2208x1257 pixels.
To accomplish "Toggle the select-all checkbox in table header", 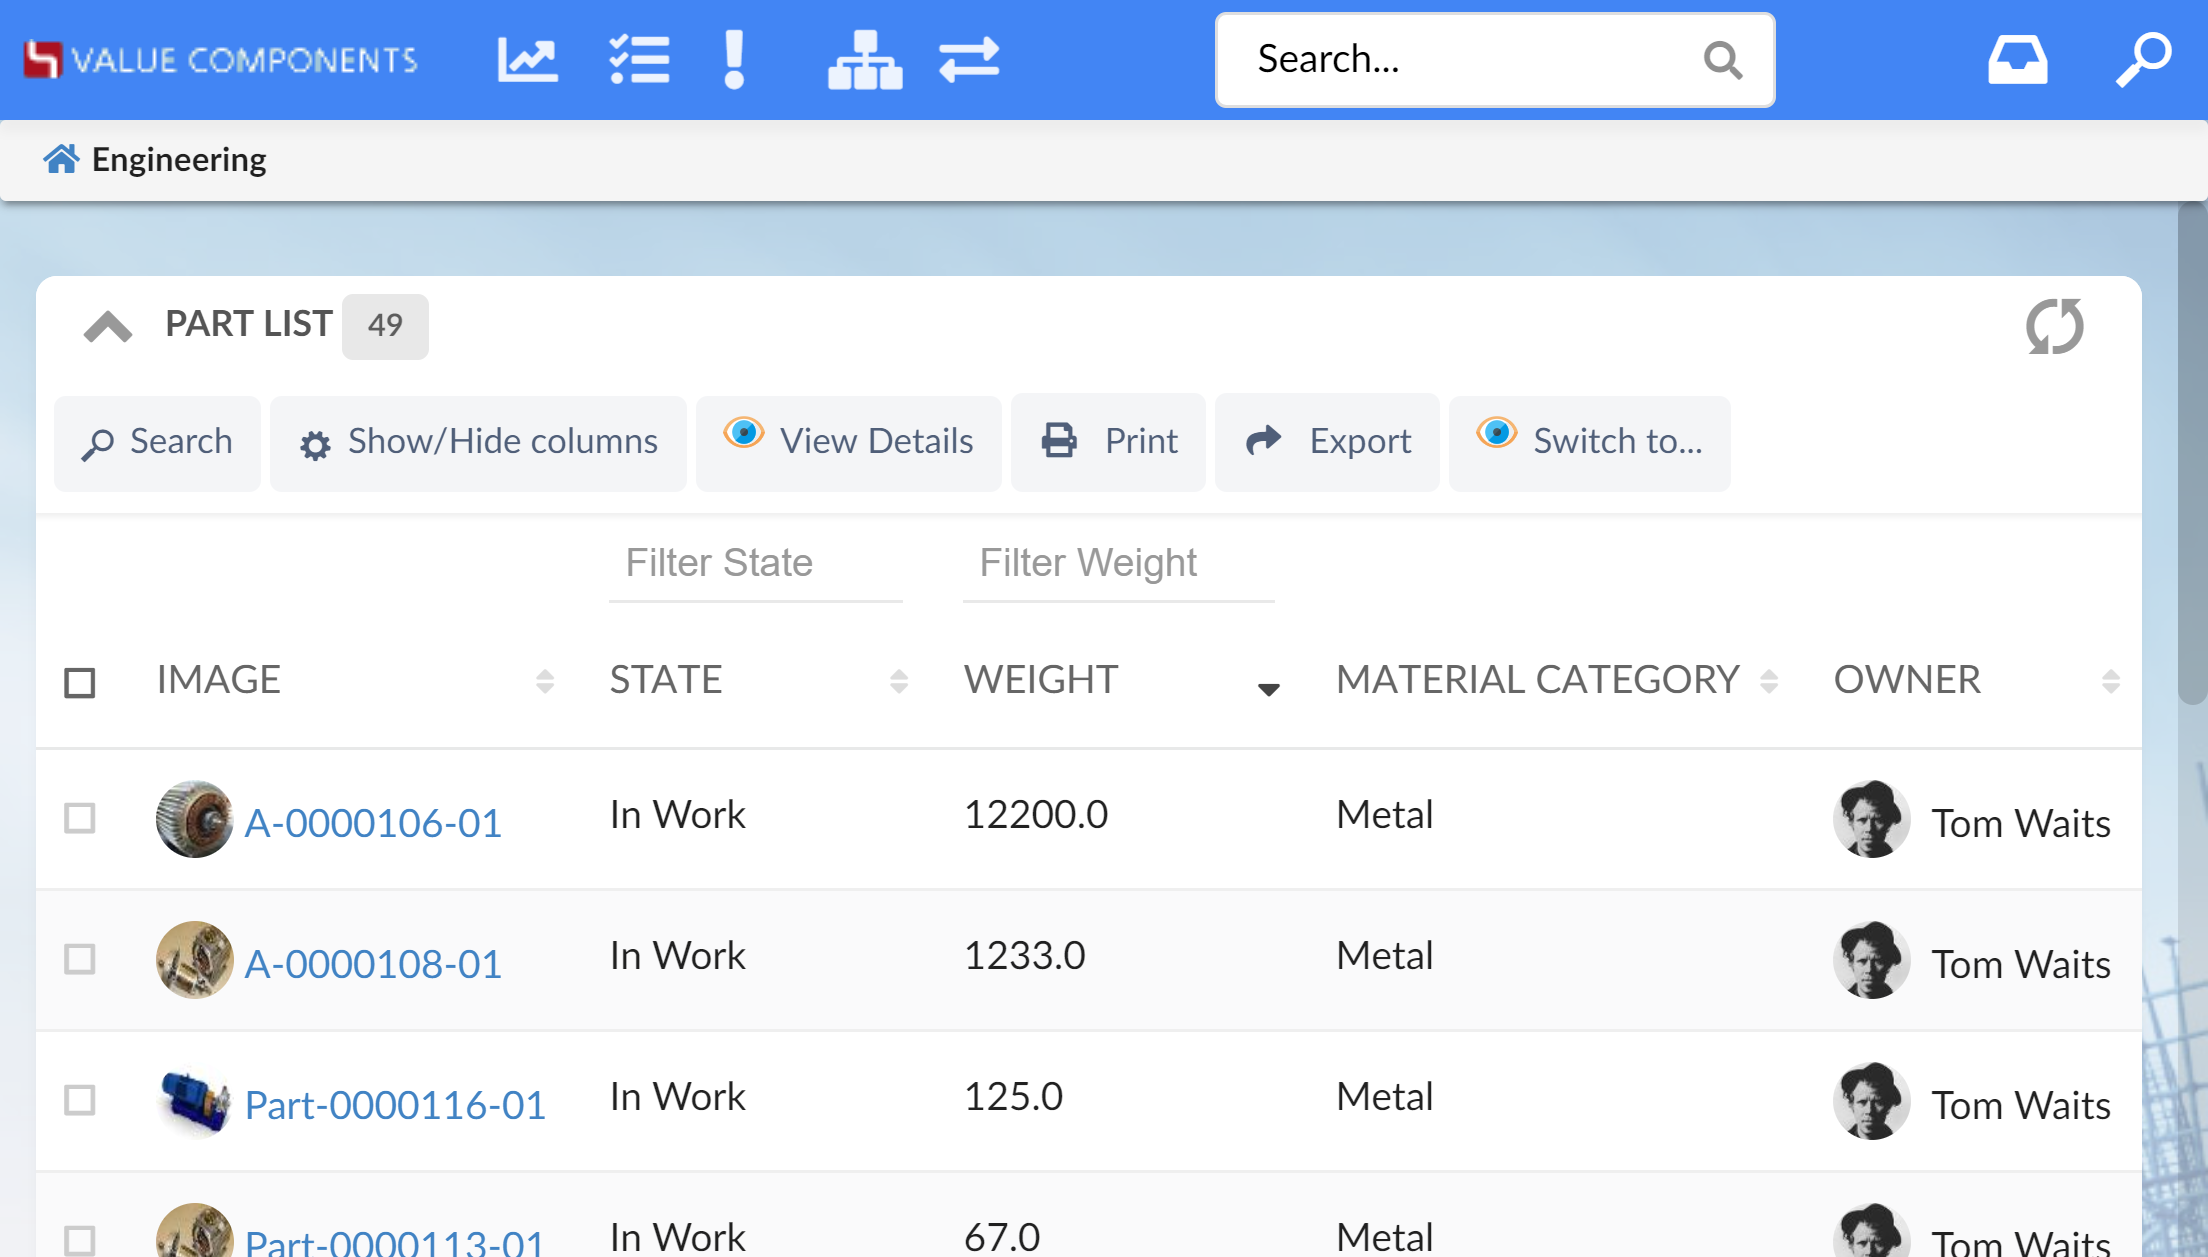I will point(80,683).
